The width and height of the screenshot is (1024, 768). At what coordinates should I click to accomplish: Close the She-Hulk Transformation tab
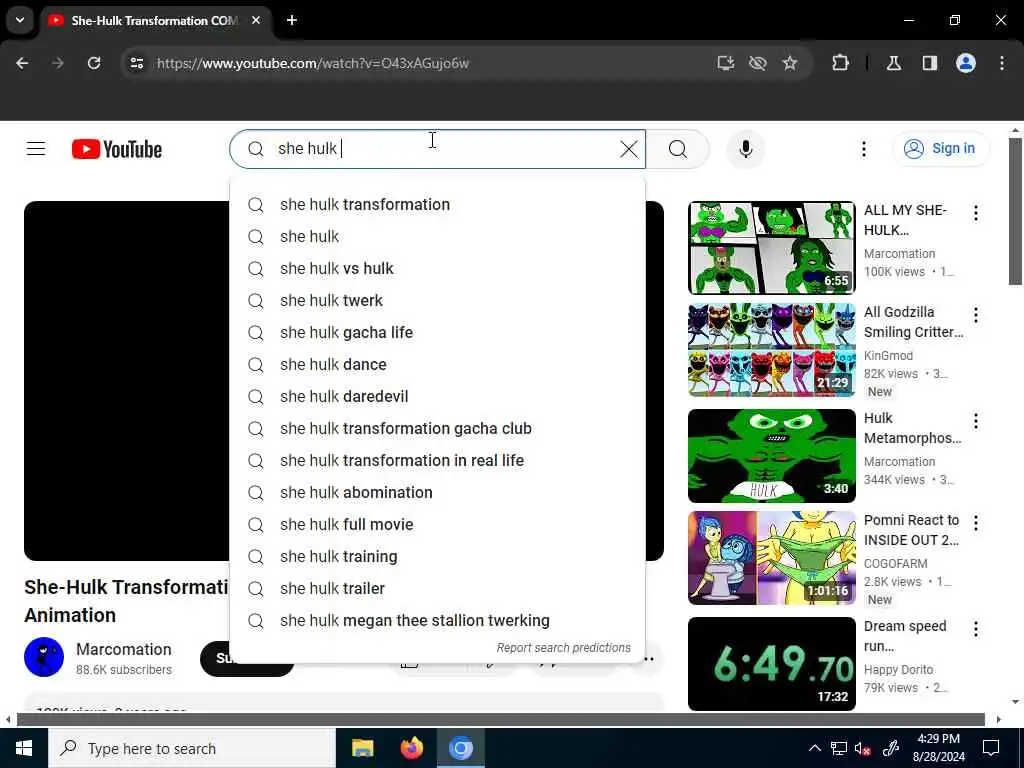(256, 20)
